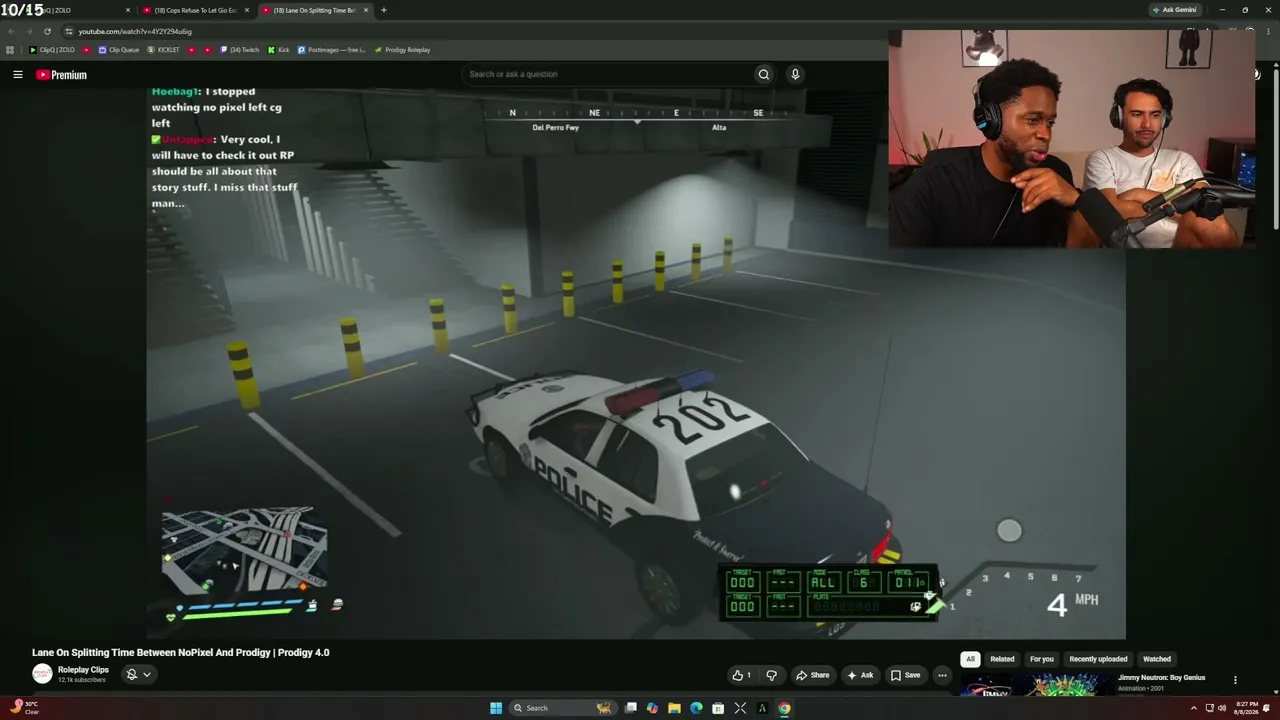Open Jimmy Neutron: Boy Genius title link
Screen dimensions: 1280x720
[x=1161, y=678]
